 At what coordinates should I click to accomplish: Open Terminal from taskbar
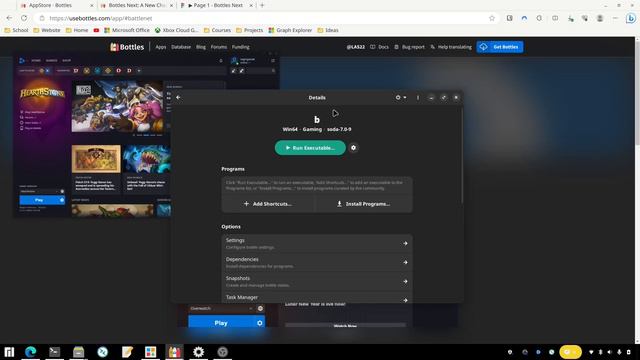(x=54, y=352)
